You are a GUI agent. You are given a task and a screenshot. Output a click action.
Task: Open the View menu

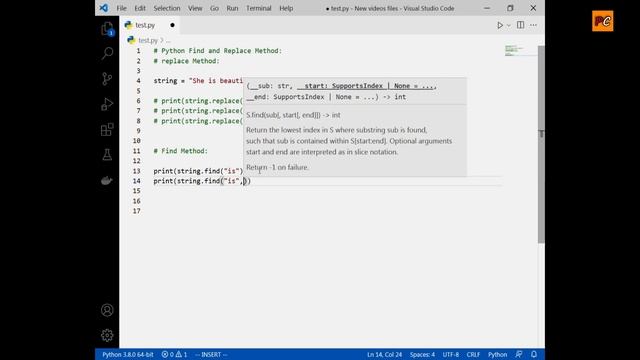tap(195, 8)
